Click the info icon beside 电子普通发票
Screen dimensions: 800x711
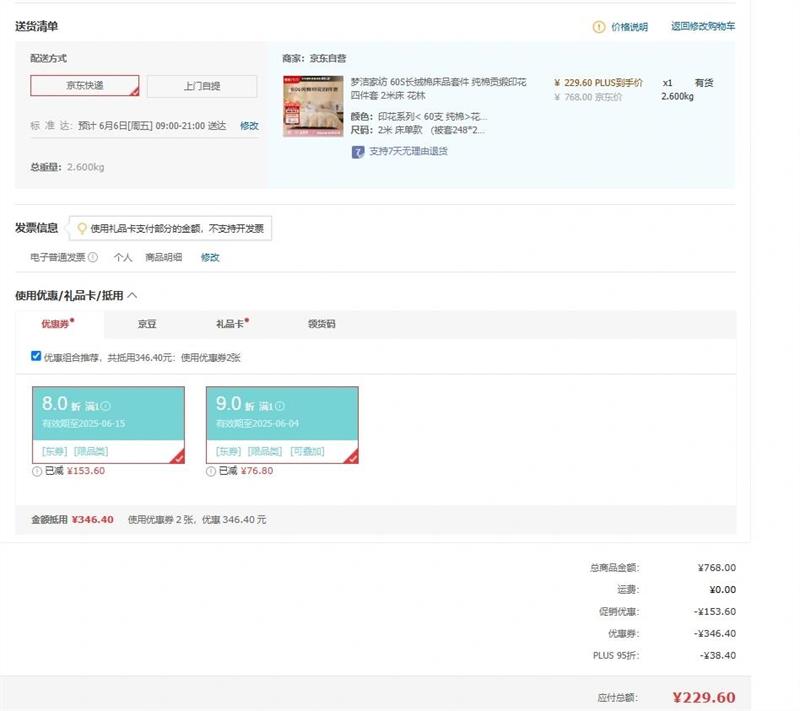[93, 257]
